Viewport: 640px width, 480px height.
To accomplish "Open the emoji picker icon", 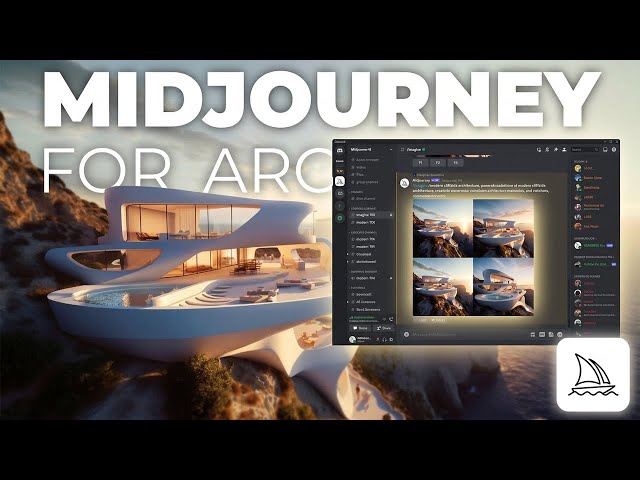I will coord(560,334).
